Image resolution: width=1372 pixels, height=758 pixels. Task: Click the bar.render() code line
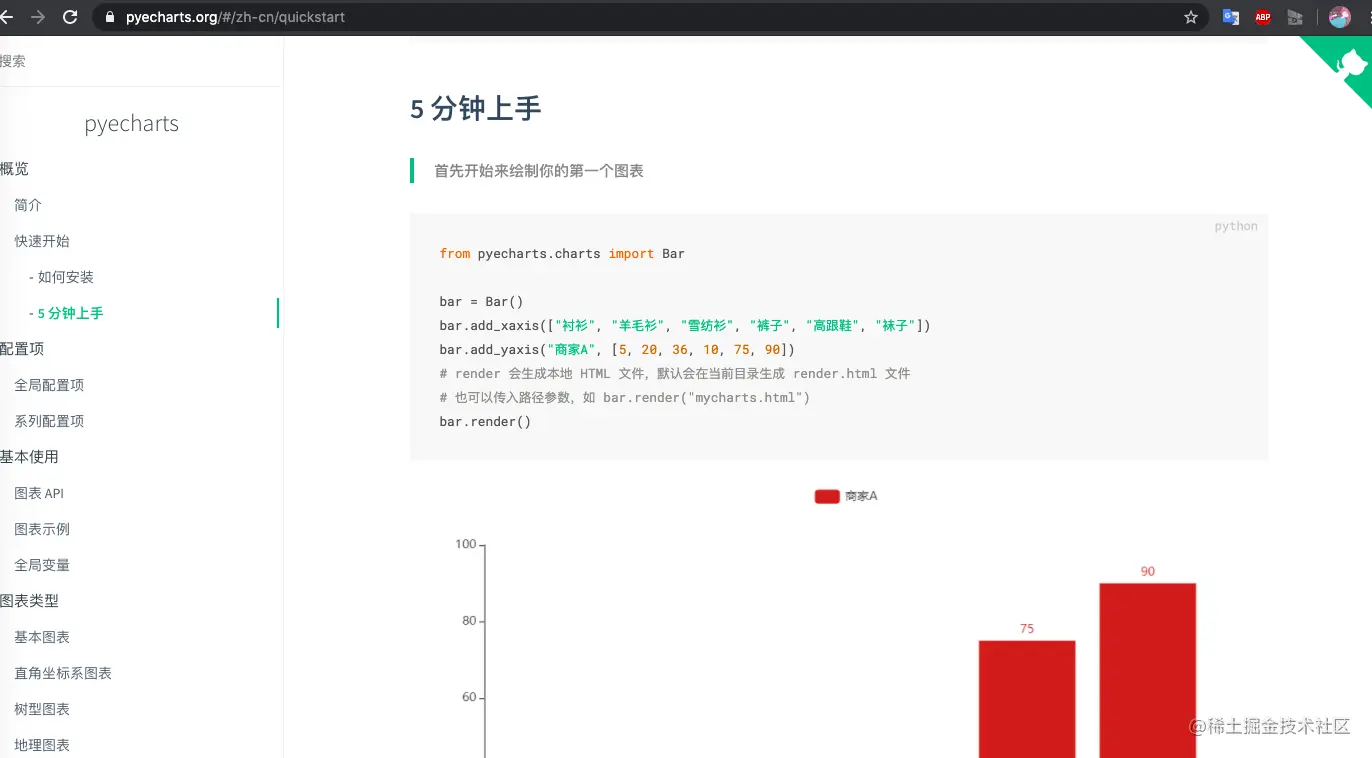(485, 422)
